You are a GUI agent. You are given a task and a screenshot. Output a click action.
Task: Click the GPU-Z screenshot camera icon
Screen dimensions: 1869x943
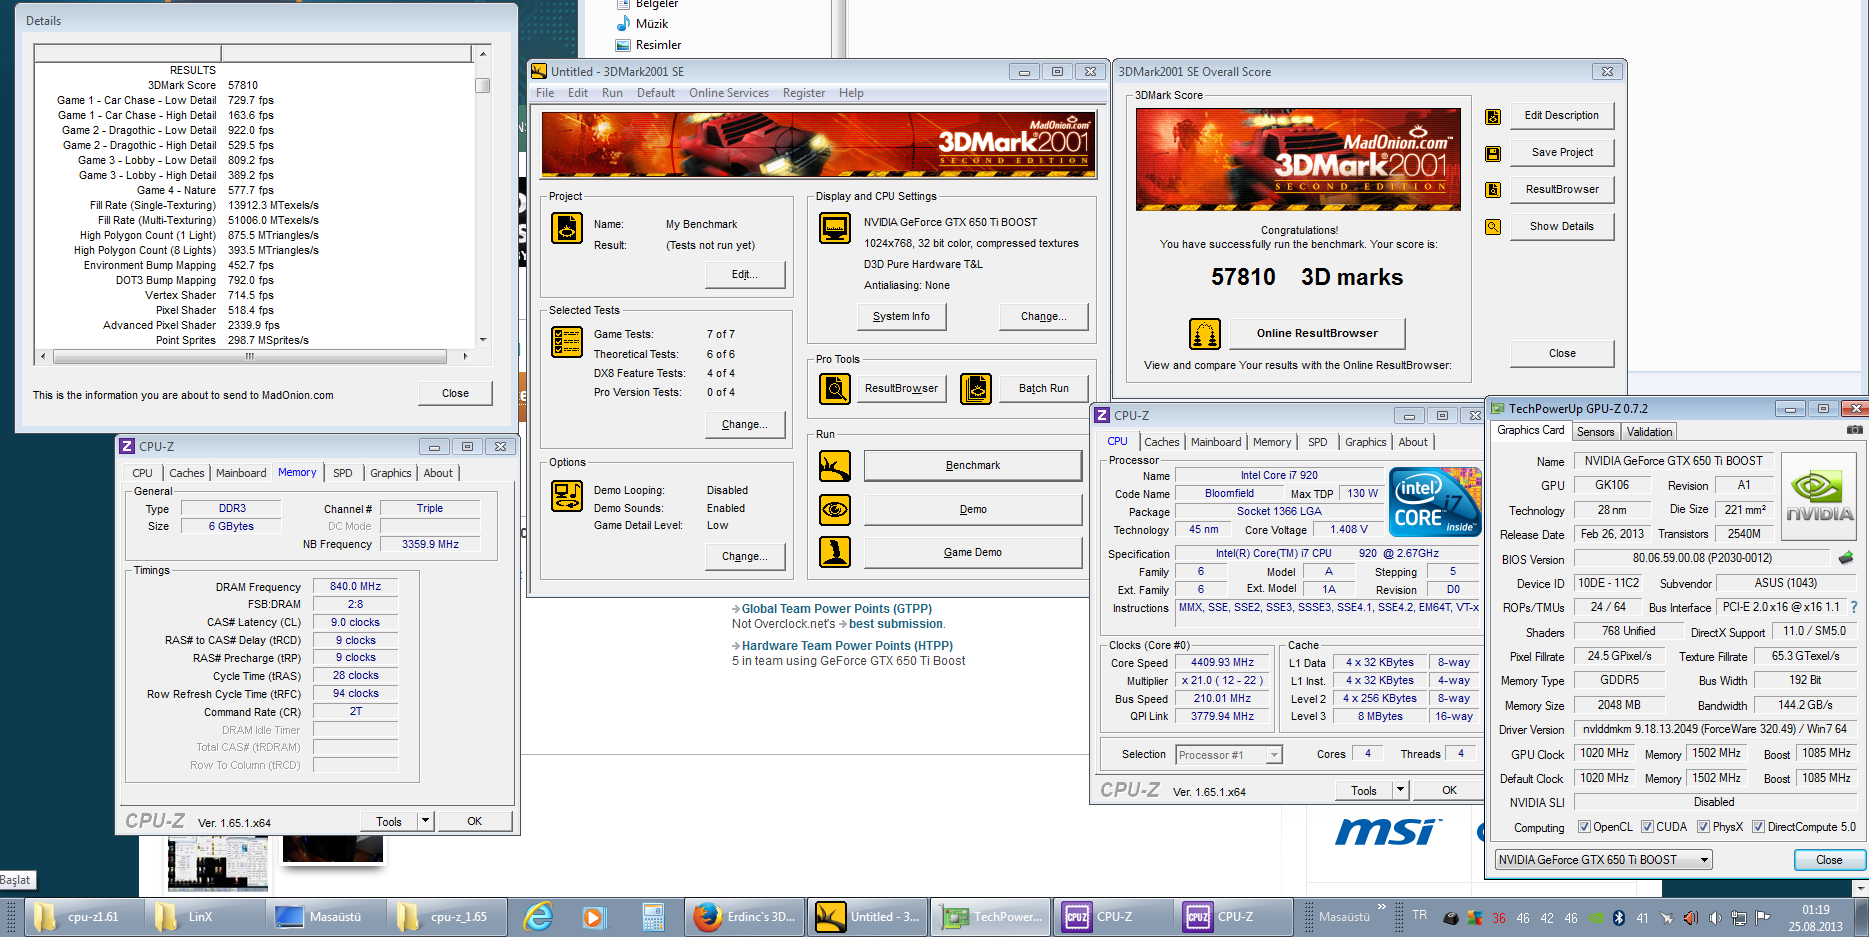coord(1854,430)
